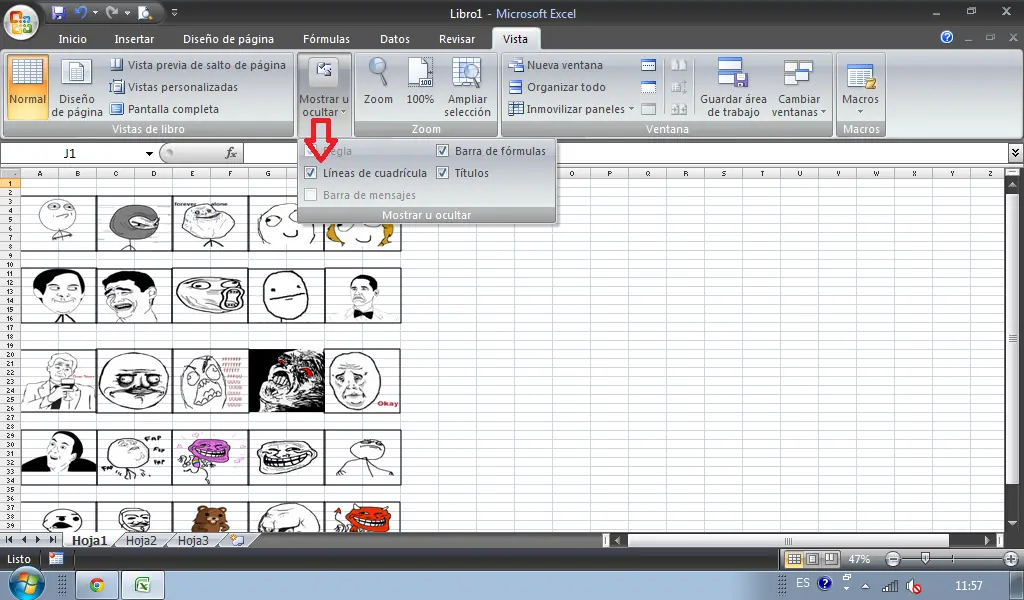Click the Ocultar hide window icon

[x=648, y=87]
